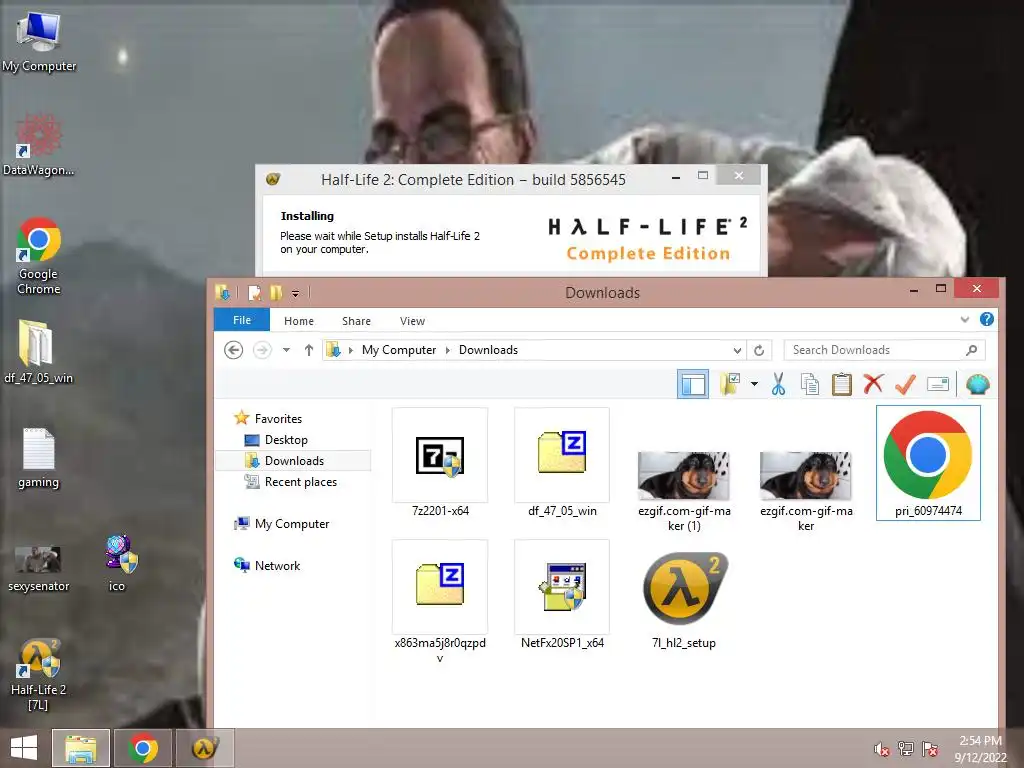Go back with the Back arrow

pyautogui.click(x=233, y=350)
